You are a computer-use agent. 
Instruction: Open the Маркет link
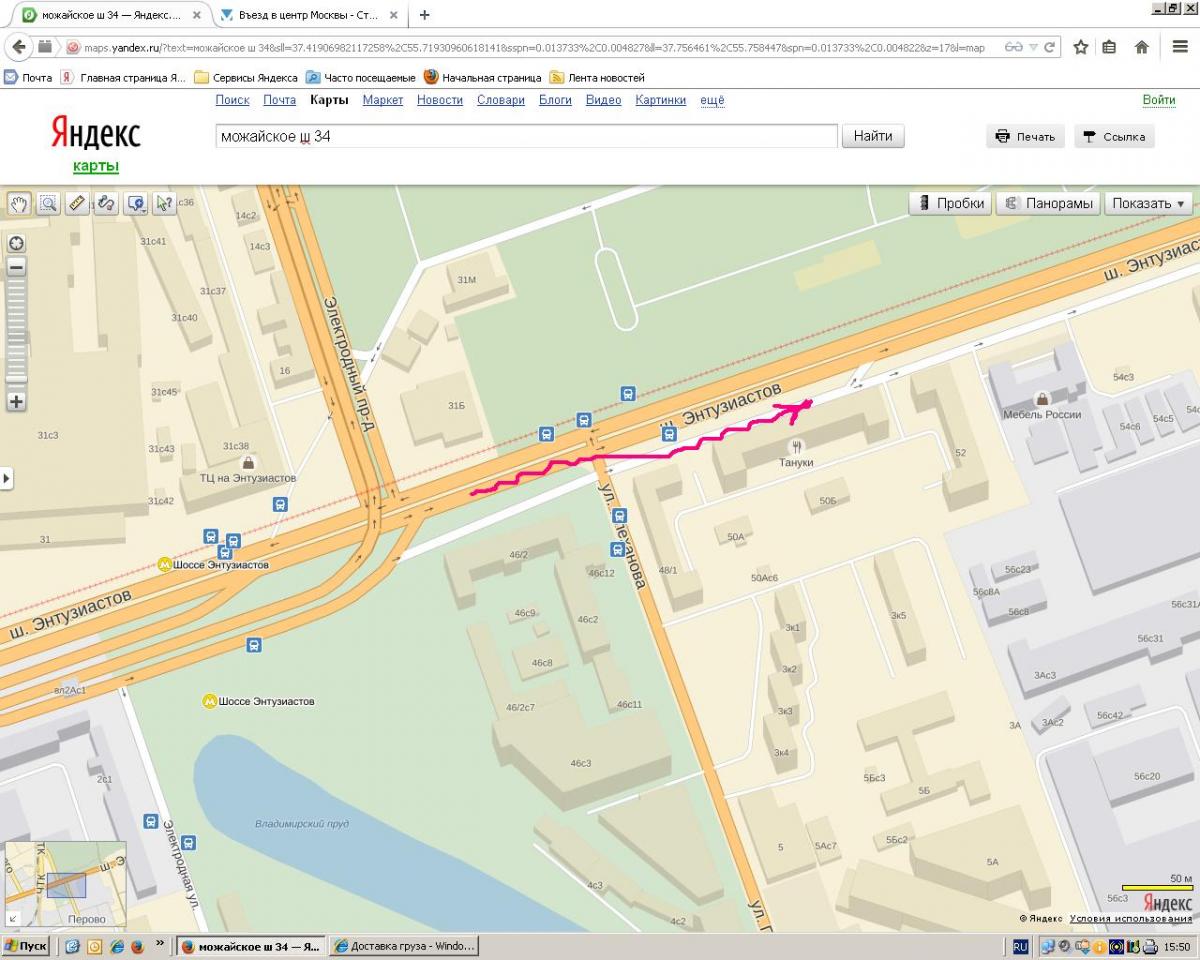click(x=383, y=100)
